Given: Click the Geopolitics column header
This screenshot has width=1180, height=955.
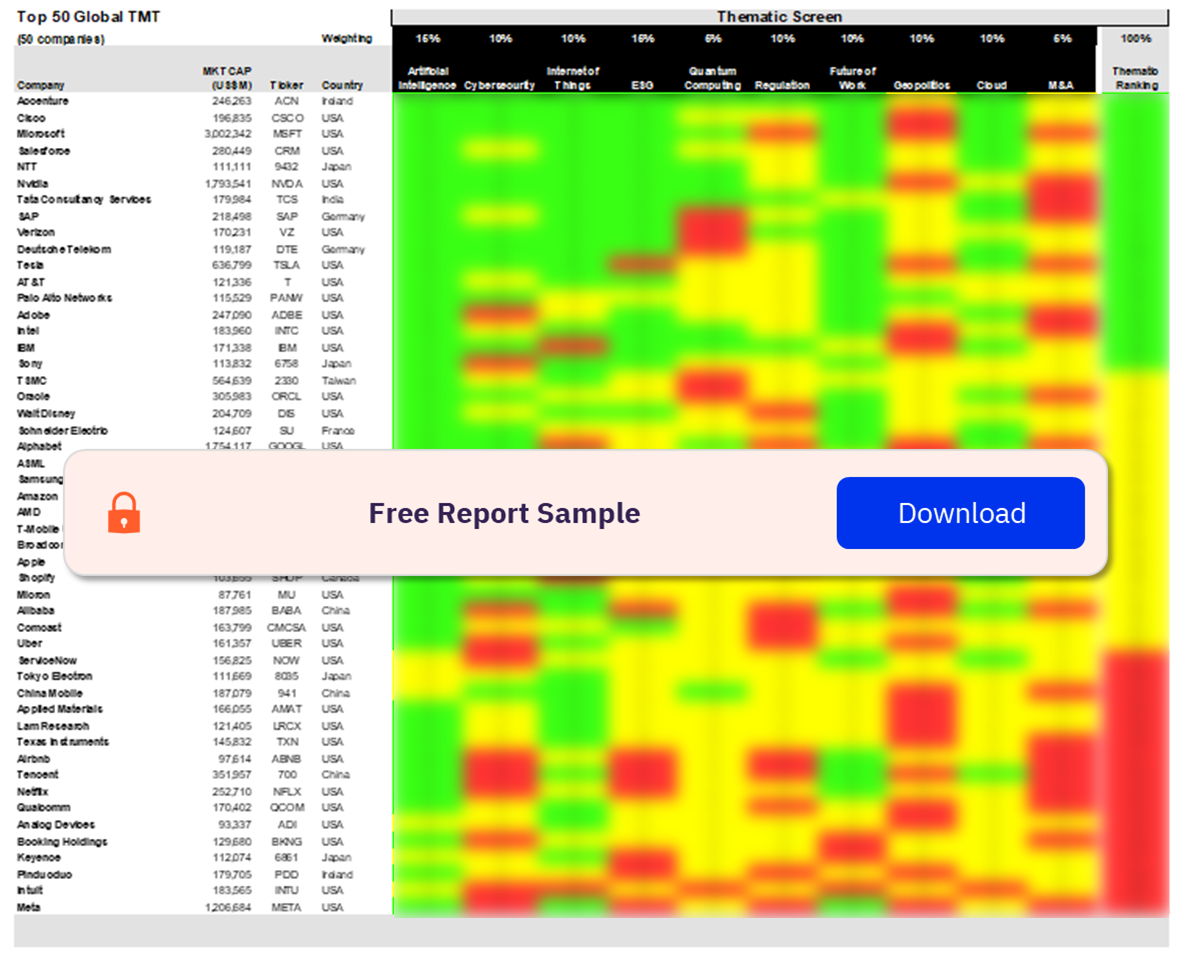Looking at the screenshot, I should point(922,85).
